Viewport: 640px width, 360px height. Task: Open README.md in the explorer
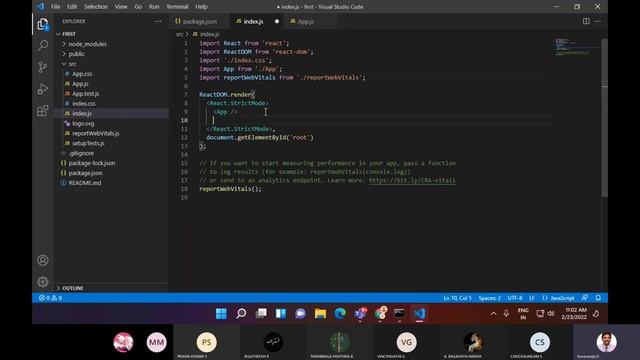(84, 183)
